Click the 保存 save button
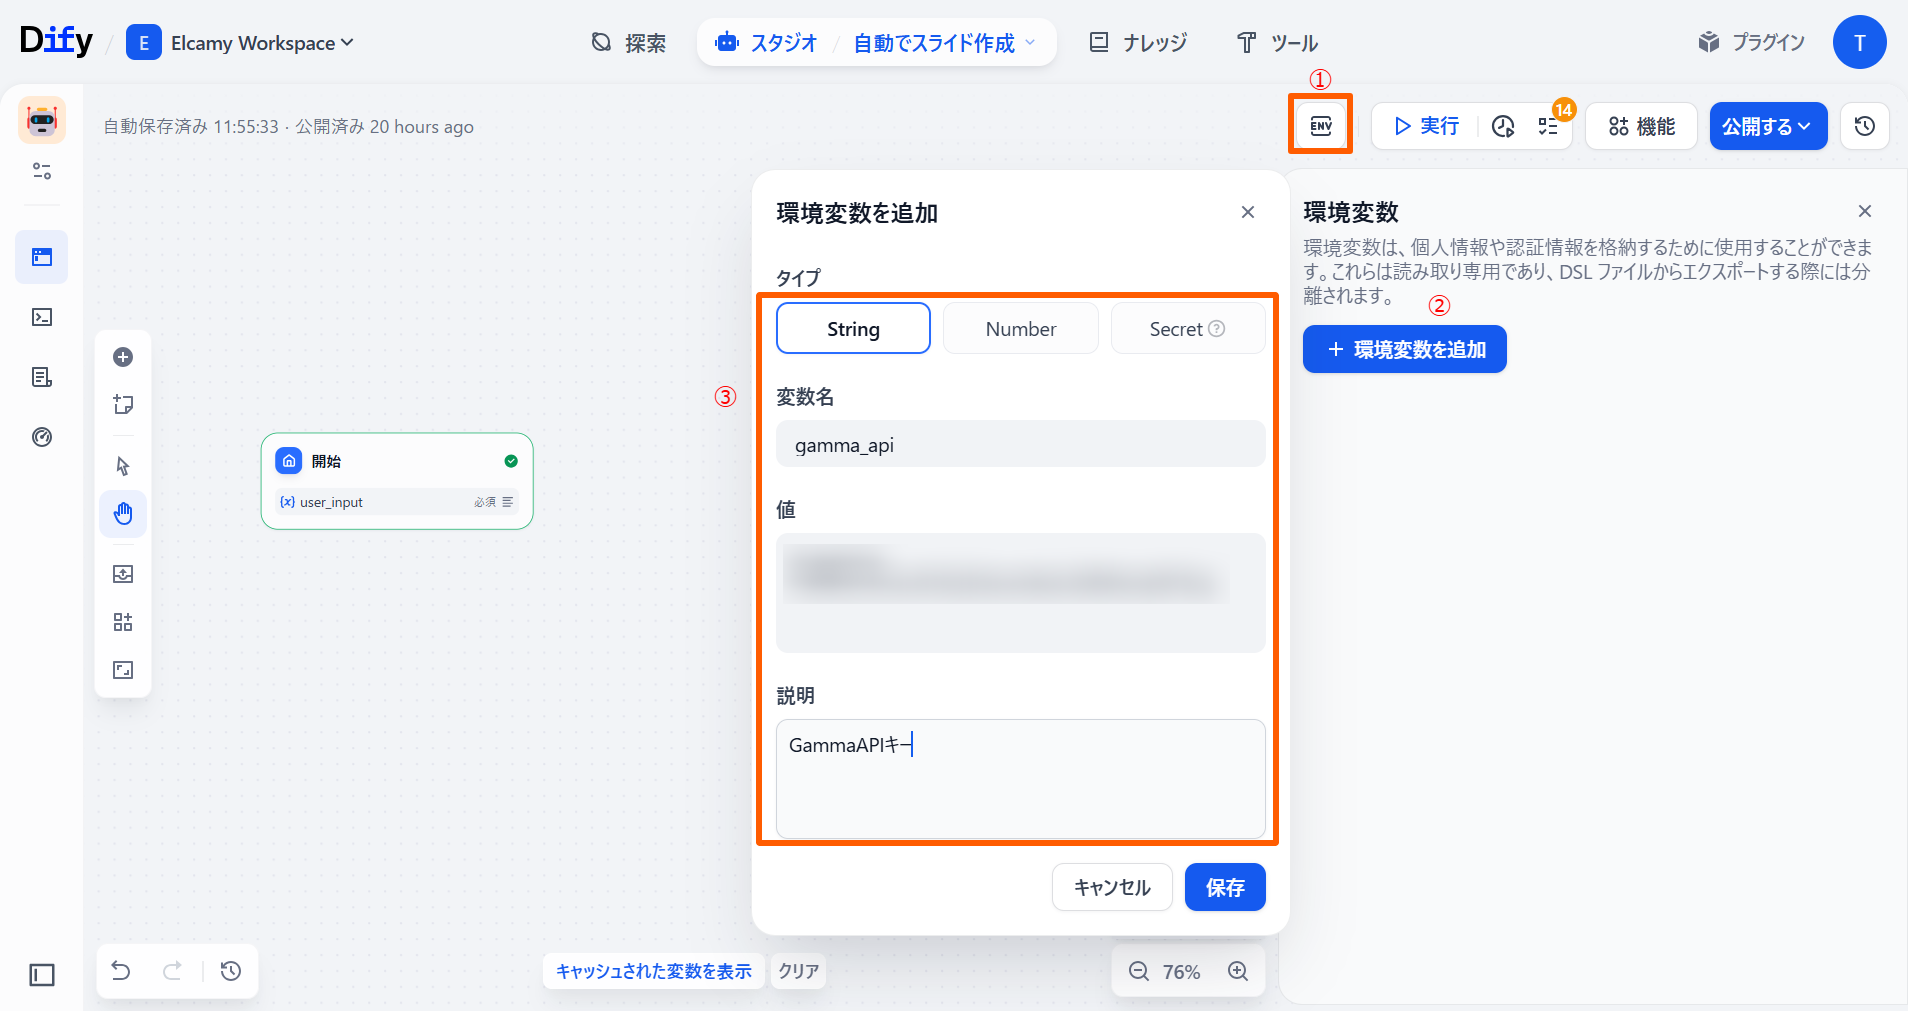1908x1011 pixels. (1224, 887)
